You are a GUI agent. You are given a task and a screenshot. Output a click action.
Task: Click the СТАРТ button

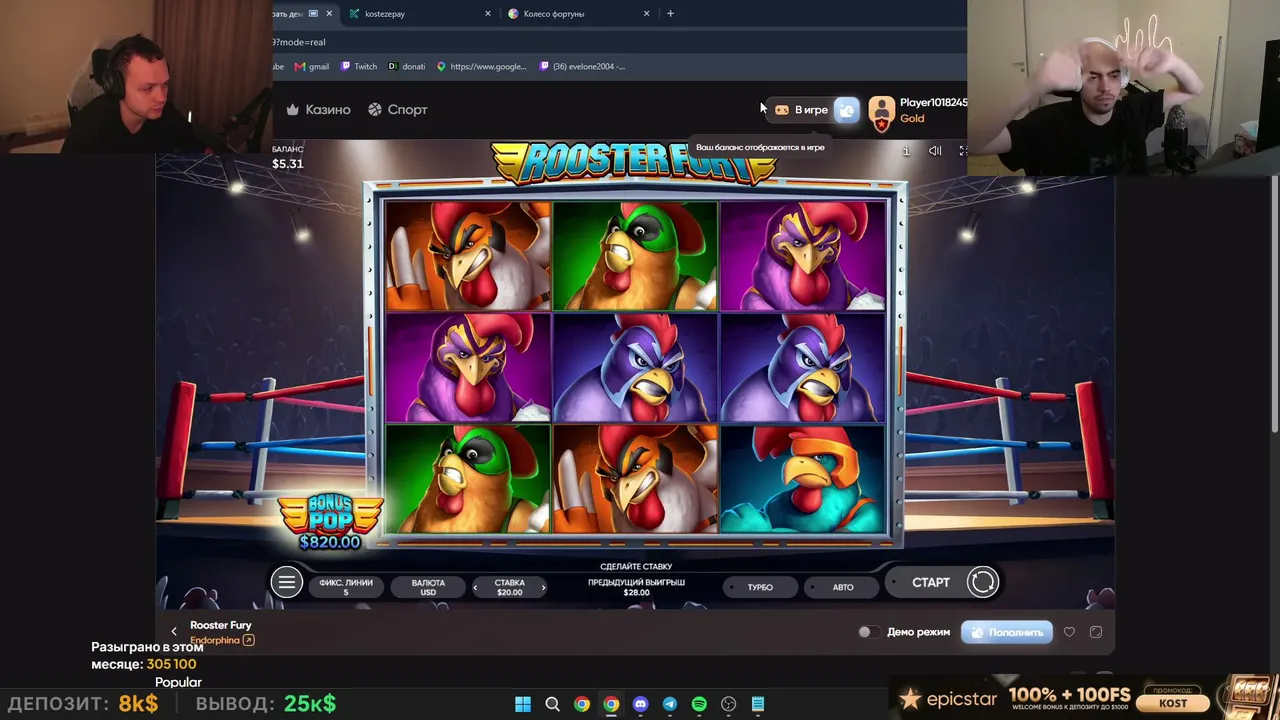pyautogui.click(x=931, y=582)
